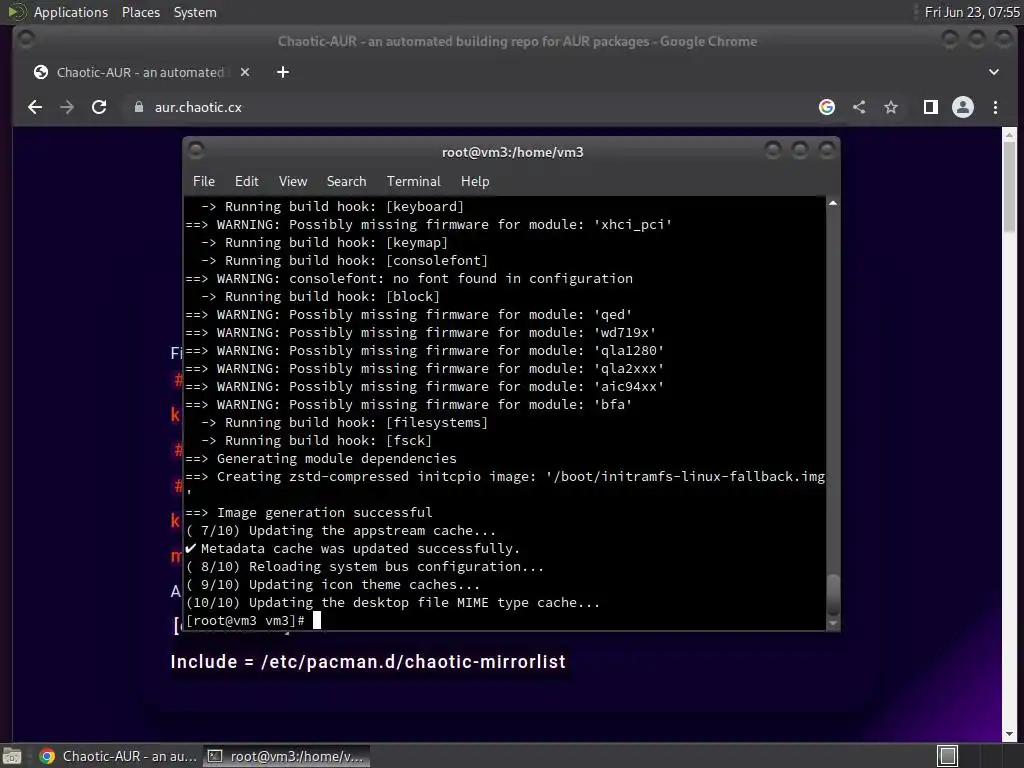Viewport: 1024px width, 768px height.
Task: Click terminal title root@vm3:/home/vm3
Action: pos(513,152)
